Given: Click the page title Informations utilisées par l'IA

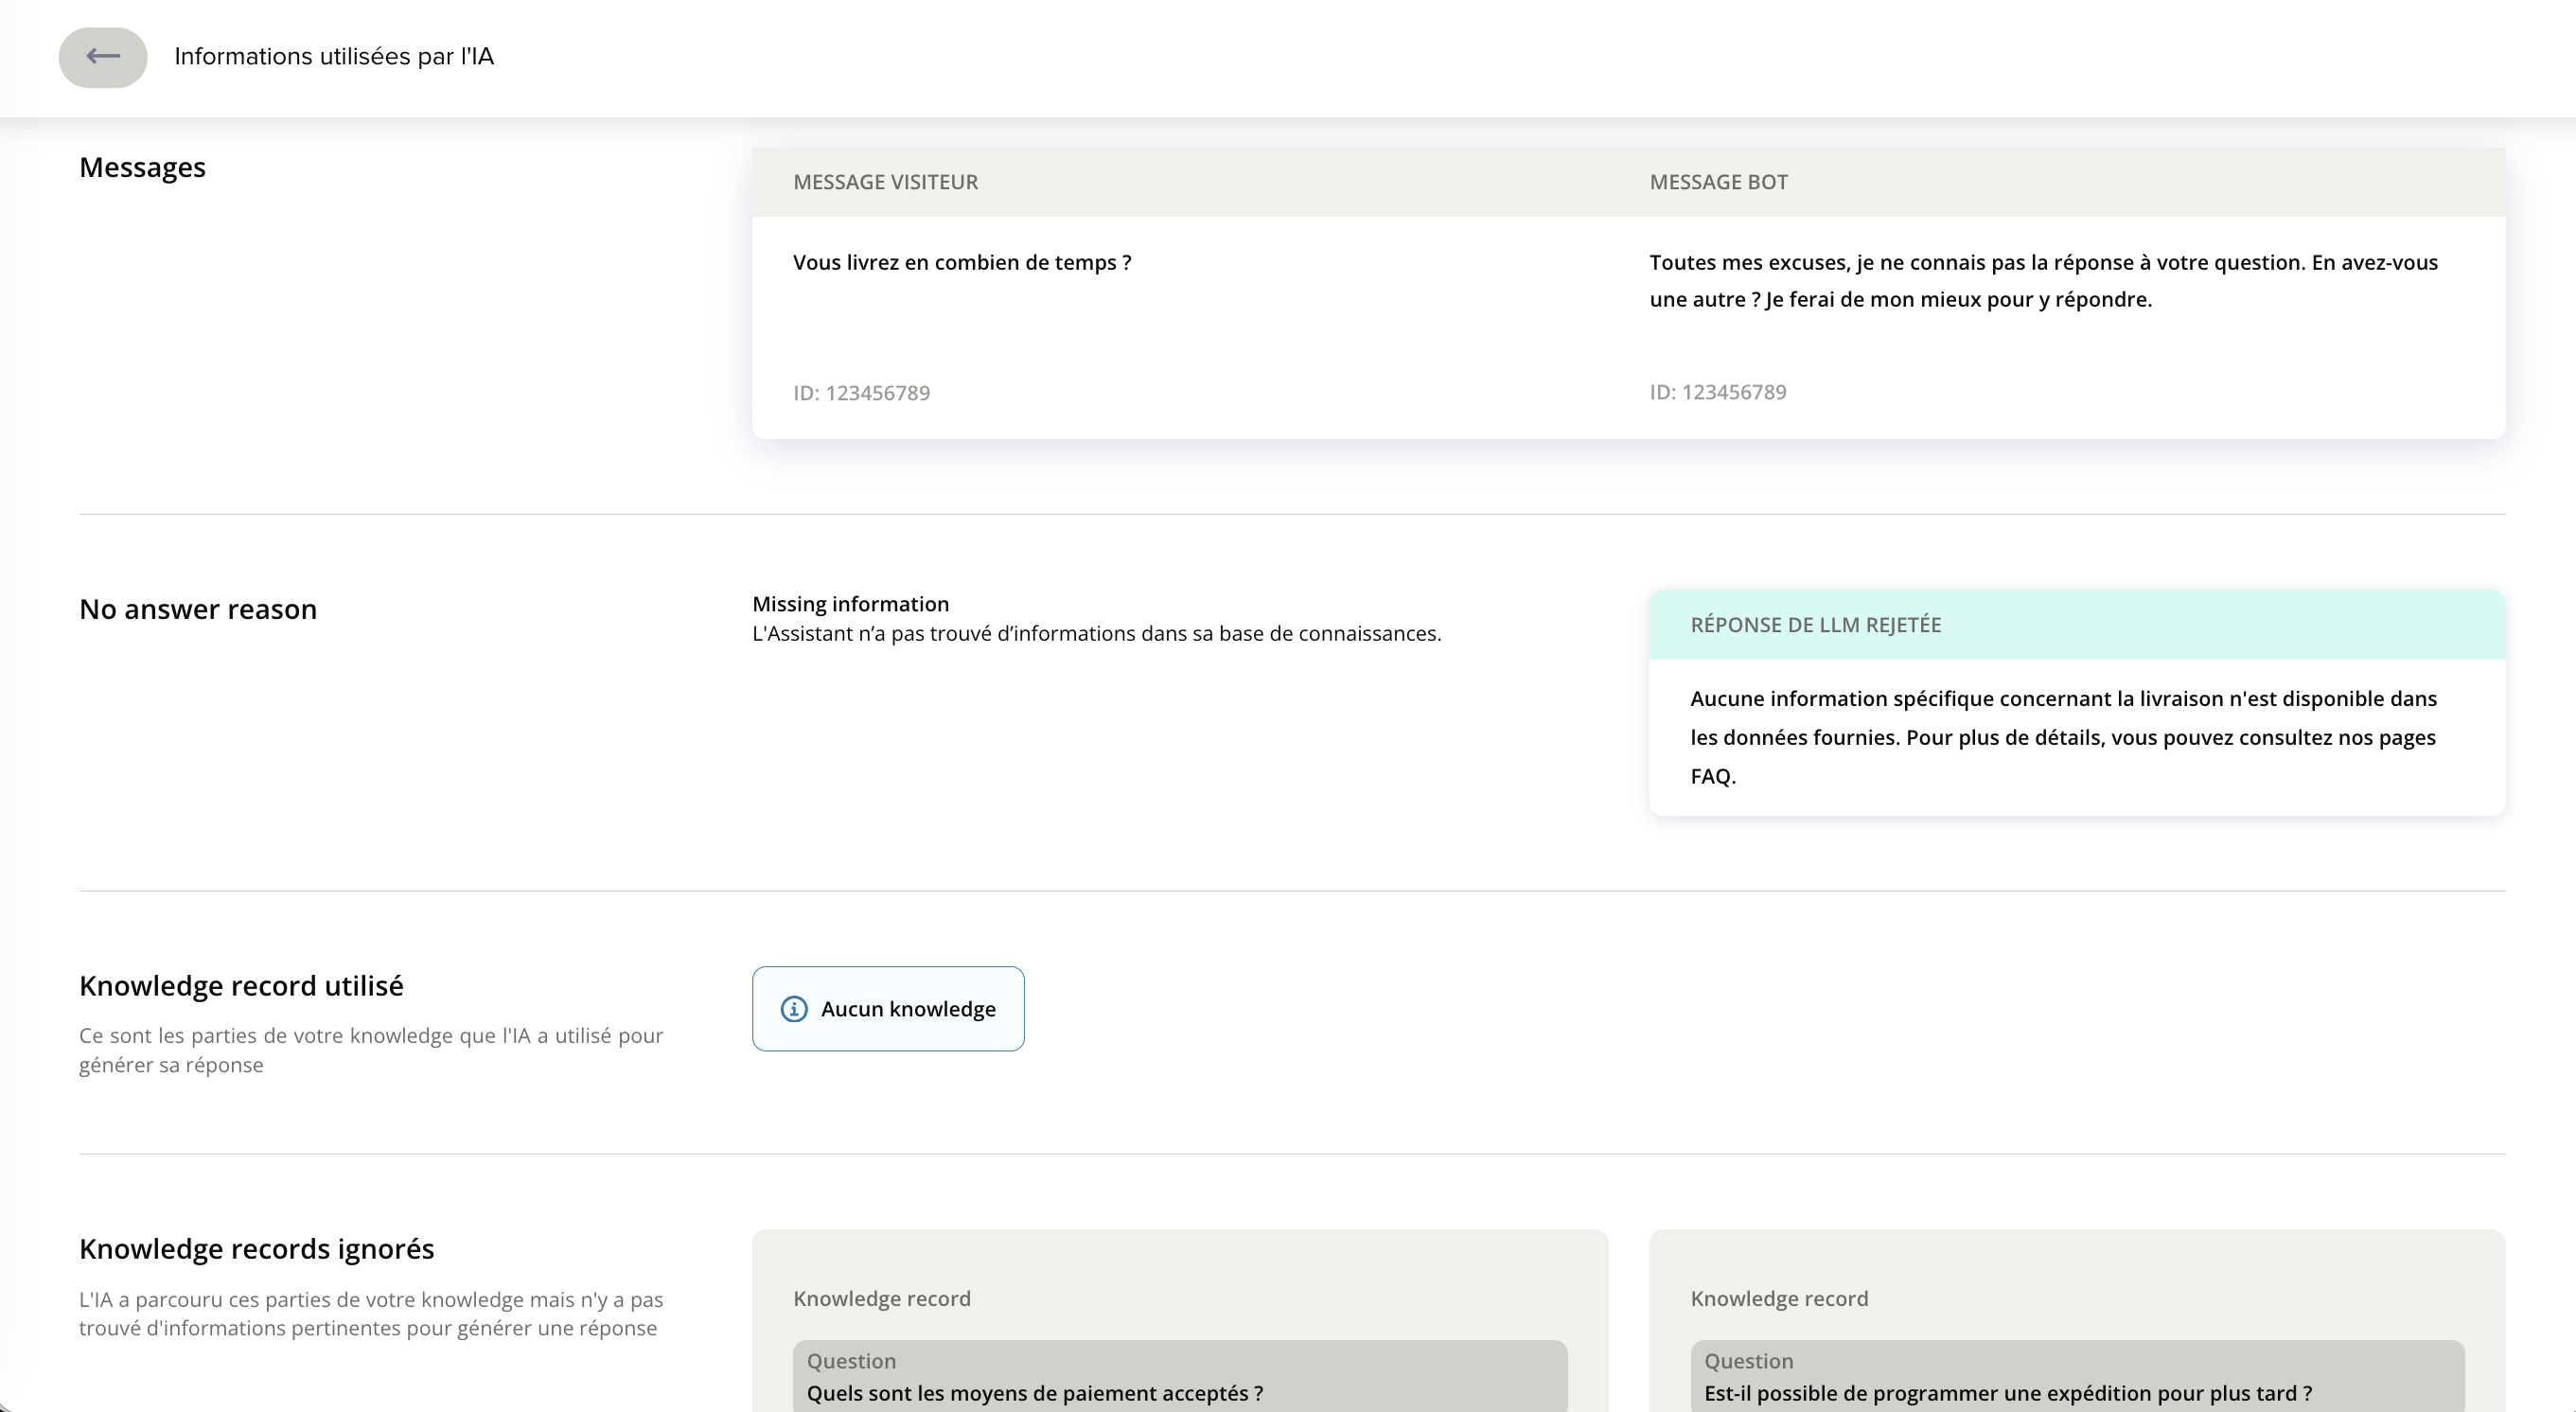Looking at the screenshot, I should (x=334, y=57).
